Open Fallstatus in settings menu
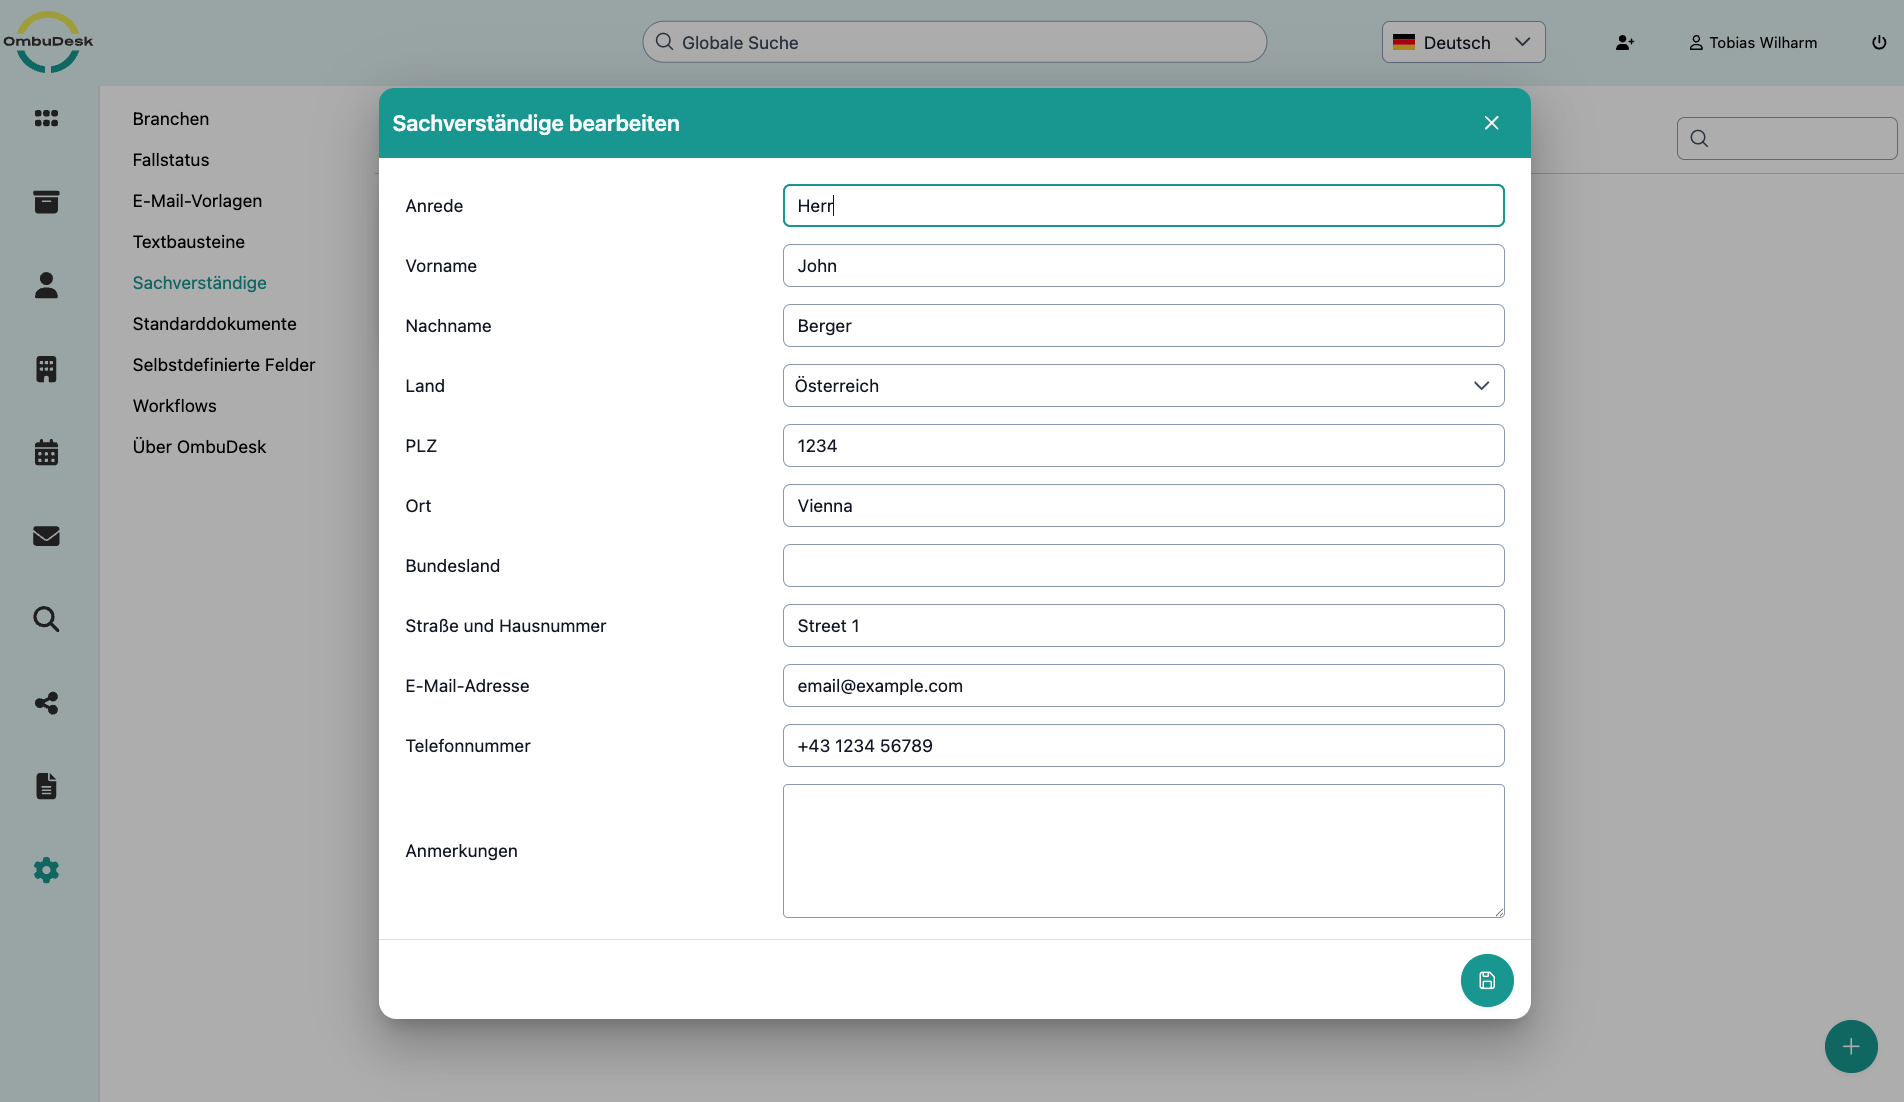Image resolution: width=1904 pixels, height=1102 pixels. (171, 160)
